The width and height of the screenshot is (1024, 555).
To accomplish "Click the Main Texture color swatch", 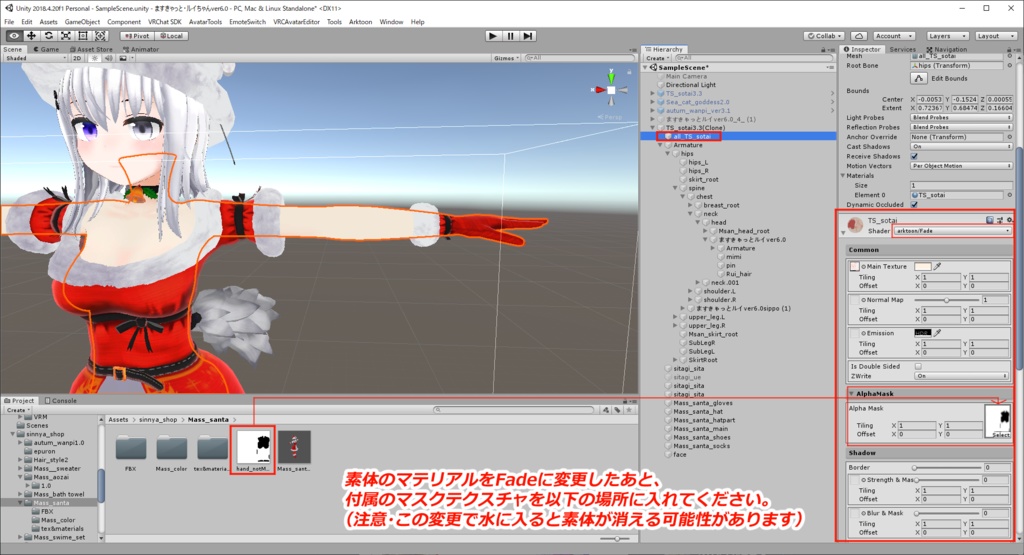I will 922,266.
